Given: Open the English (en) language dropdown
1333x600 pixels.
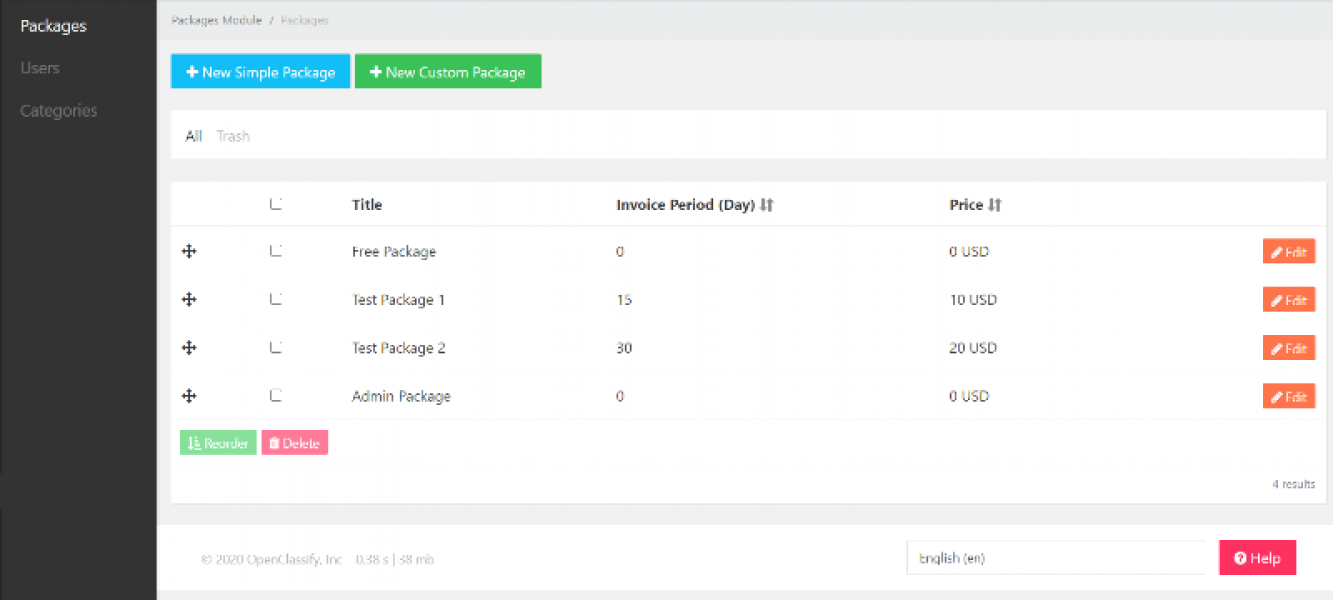Looking at the screenshot, I should click(x=1055, y=558).
